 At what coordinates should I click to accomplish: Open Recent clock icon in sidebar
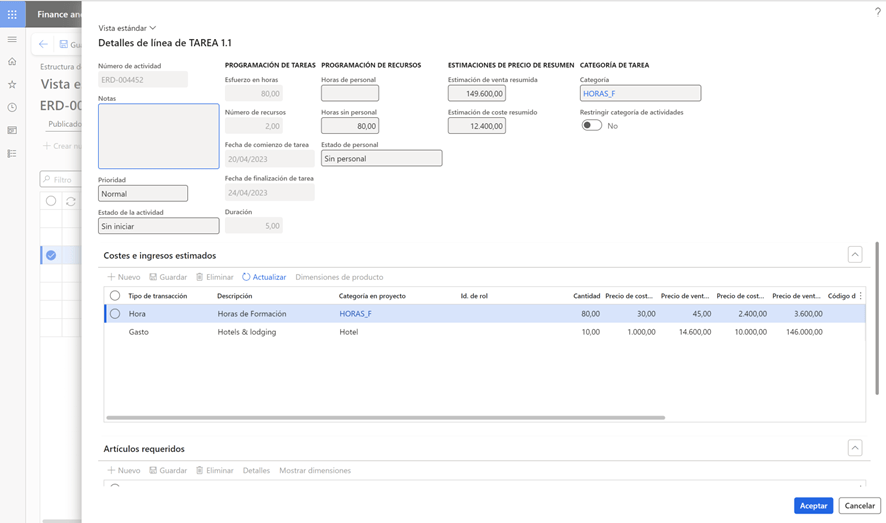click(12, 108)
